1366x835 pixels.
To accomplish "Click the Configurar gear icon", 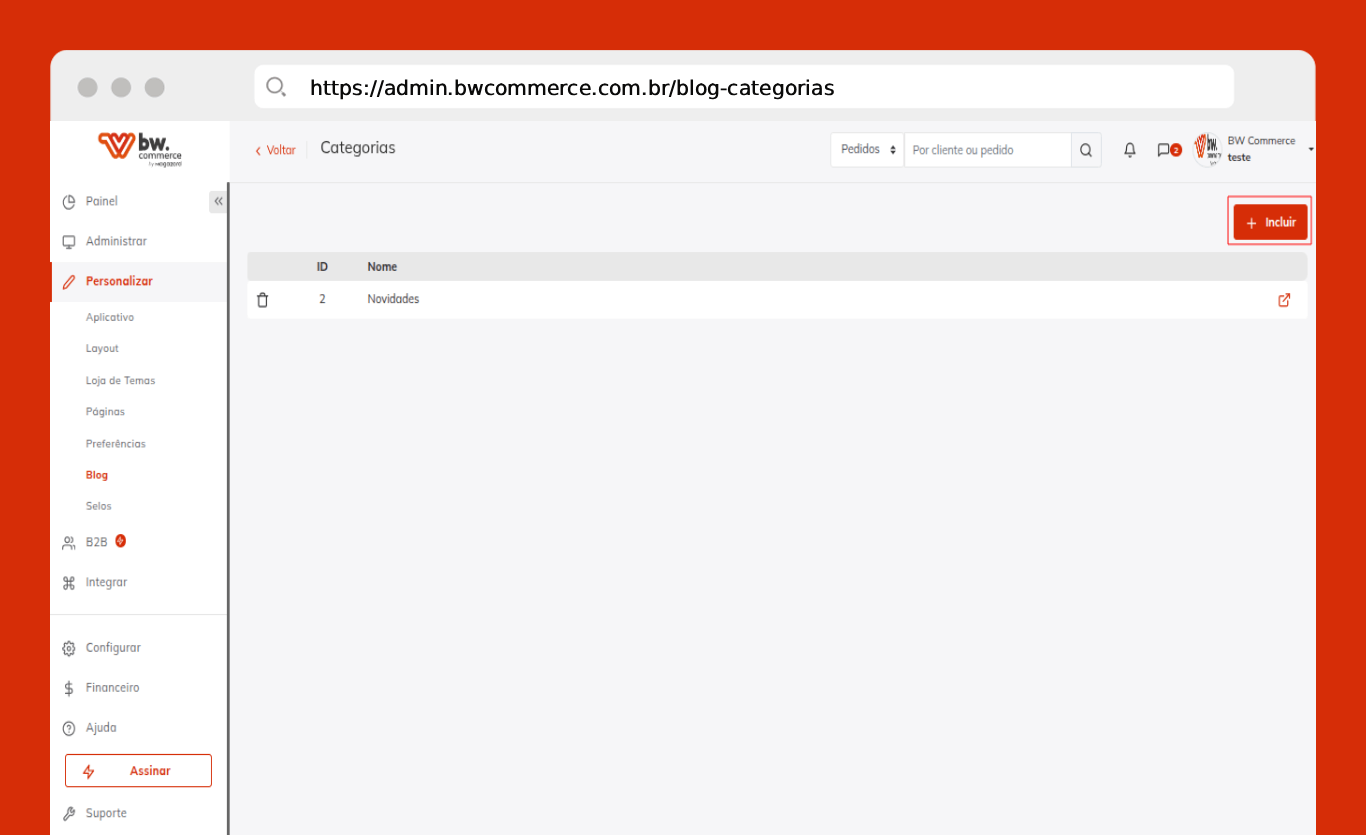I will click(x=69, y=649).
